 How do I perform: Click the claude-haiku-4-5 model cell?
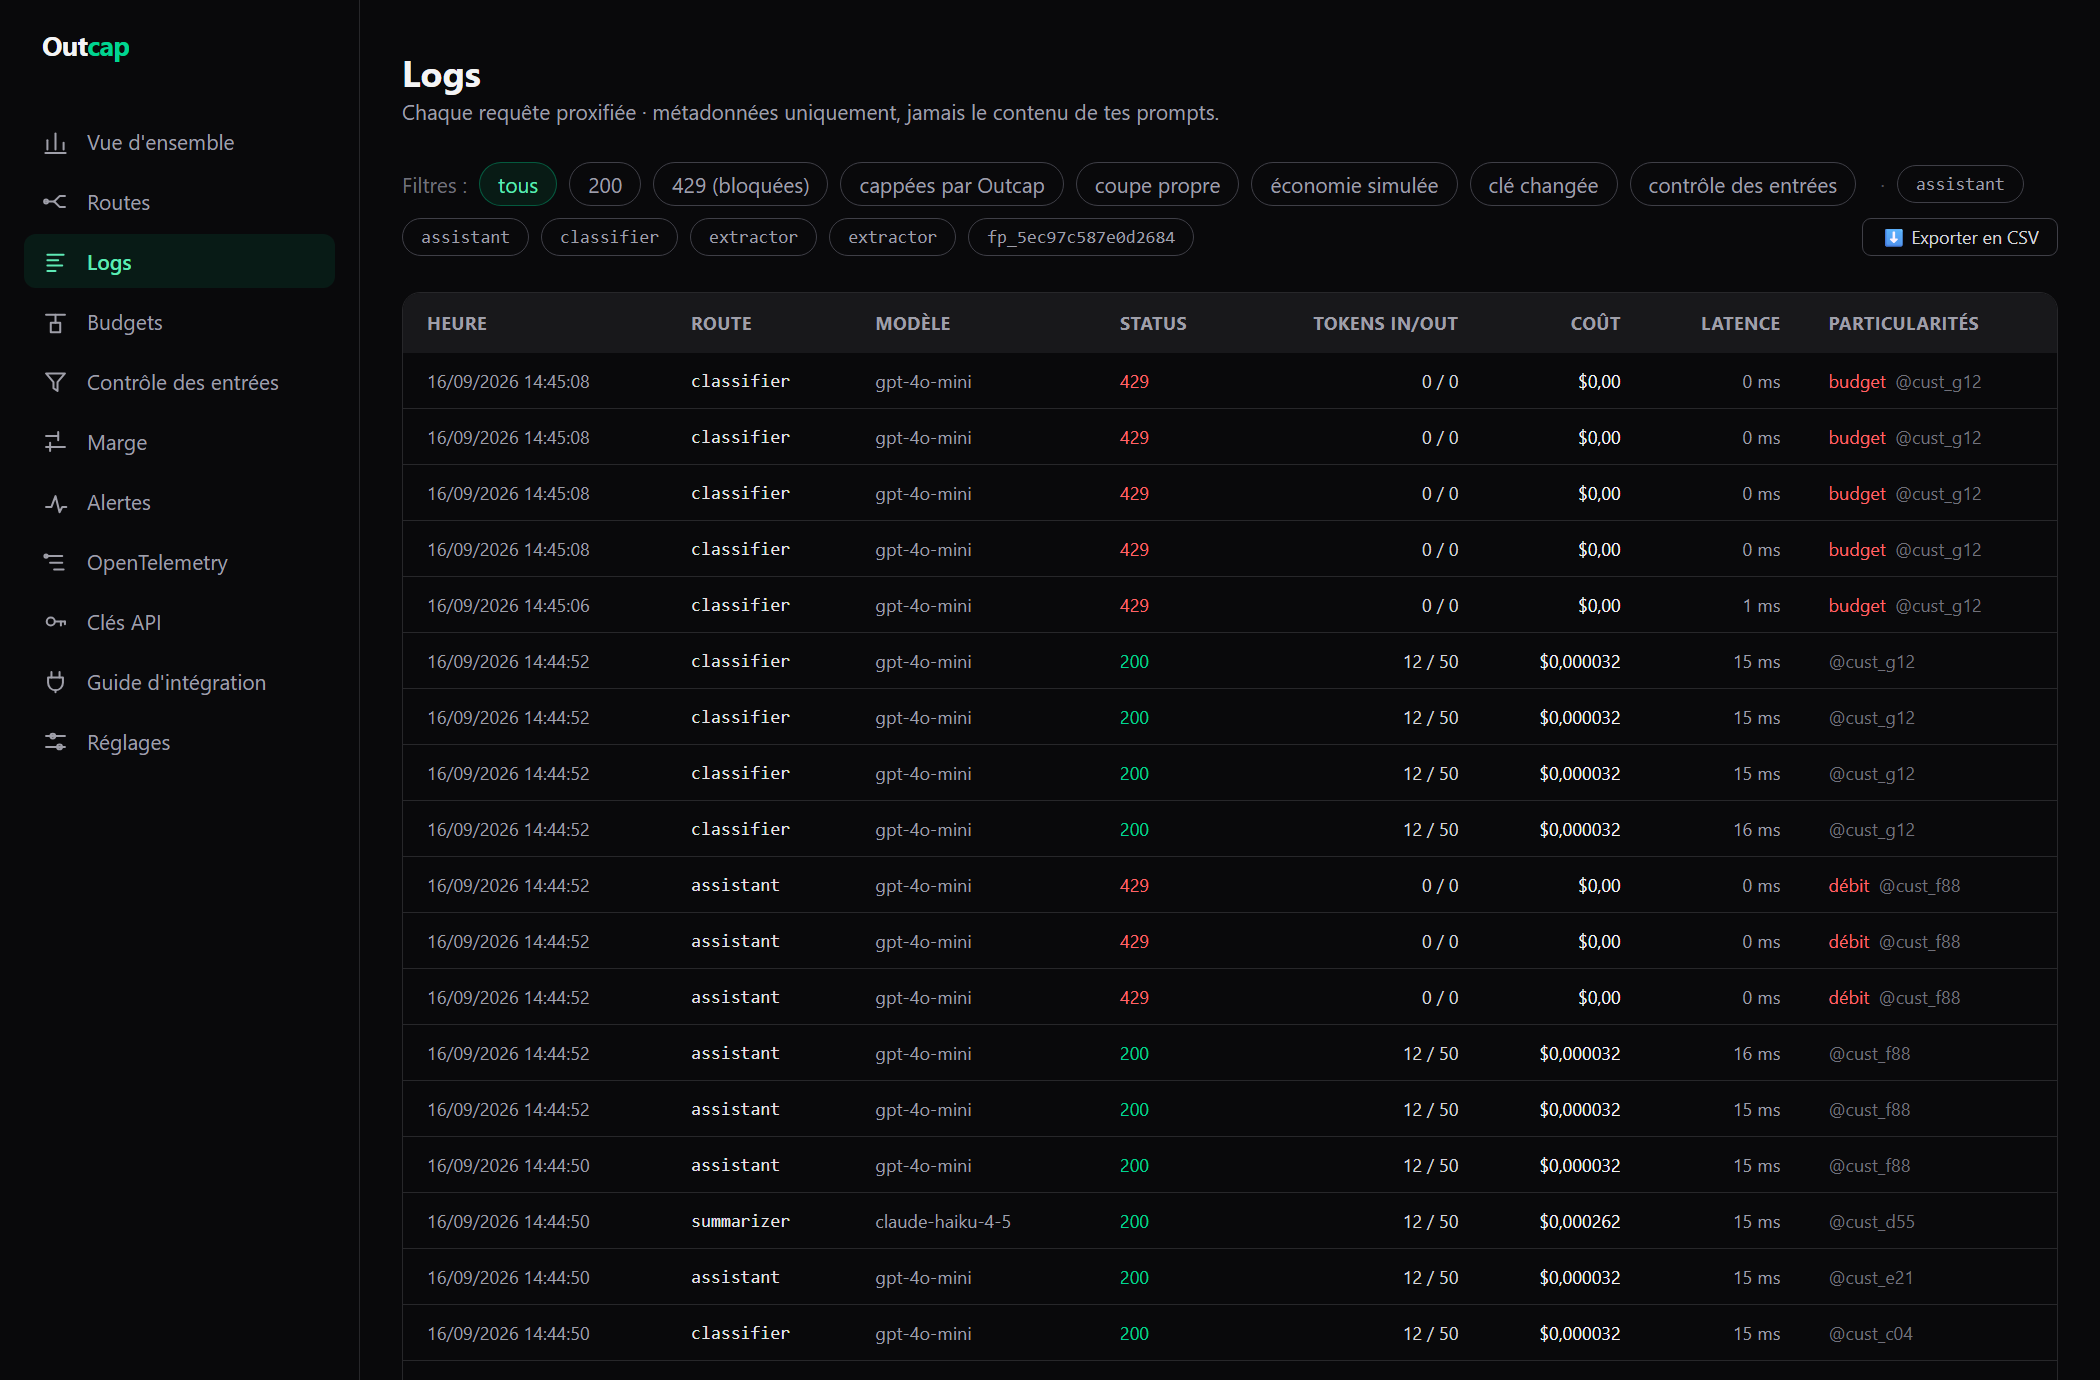pyautogui.click(x=943, y=1221)
